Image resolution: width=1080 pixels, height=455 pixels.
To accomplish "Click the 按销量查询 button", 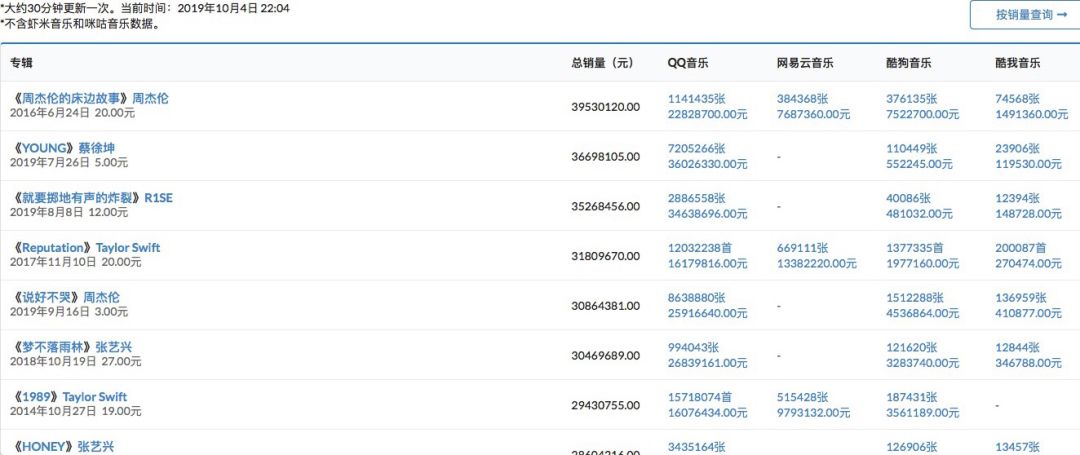I will [x=1026, y=14].
